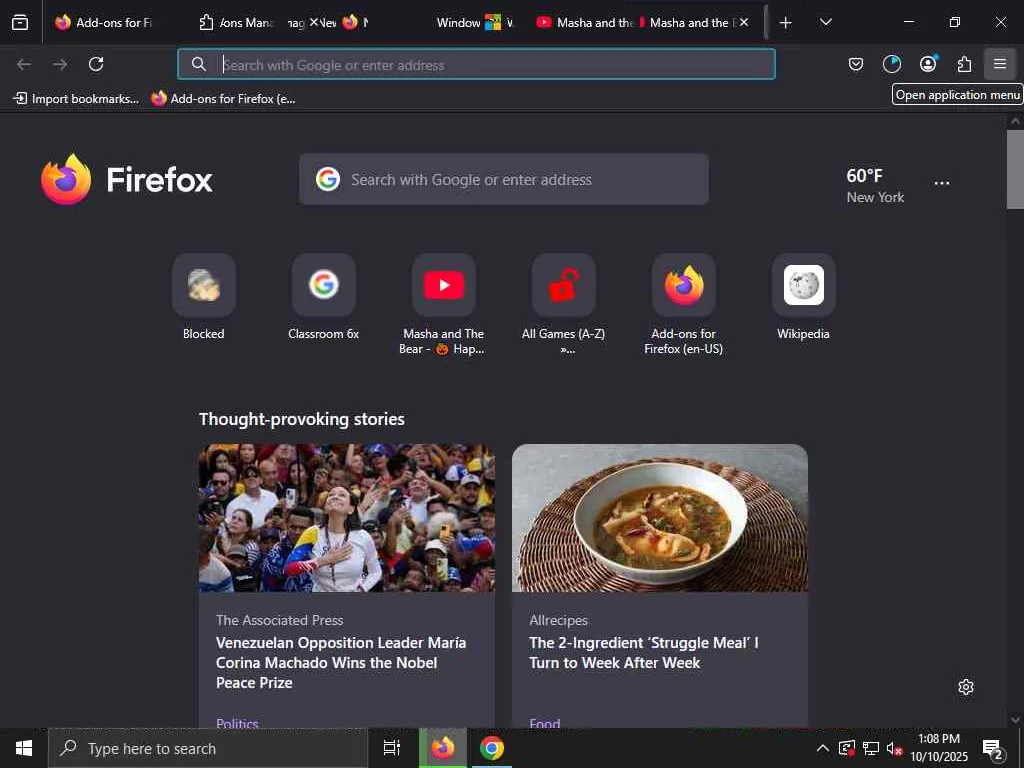Click the page vertical scrollbar thumb

1015,169
